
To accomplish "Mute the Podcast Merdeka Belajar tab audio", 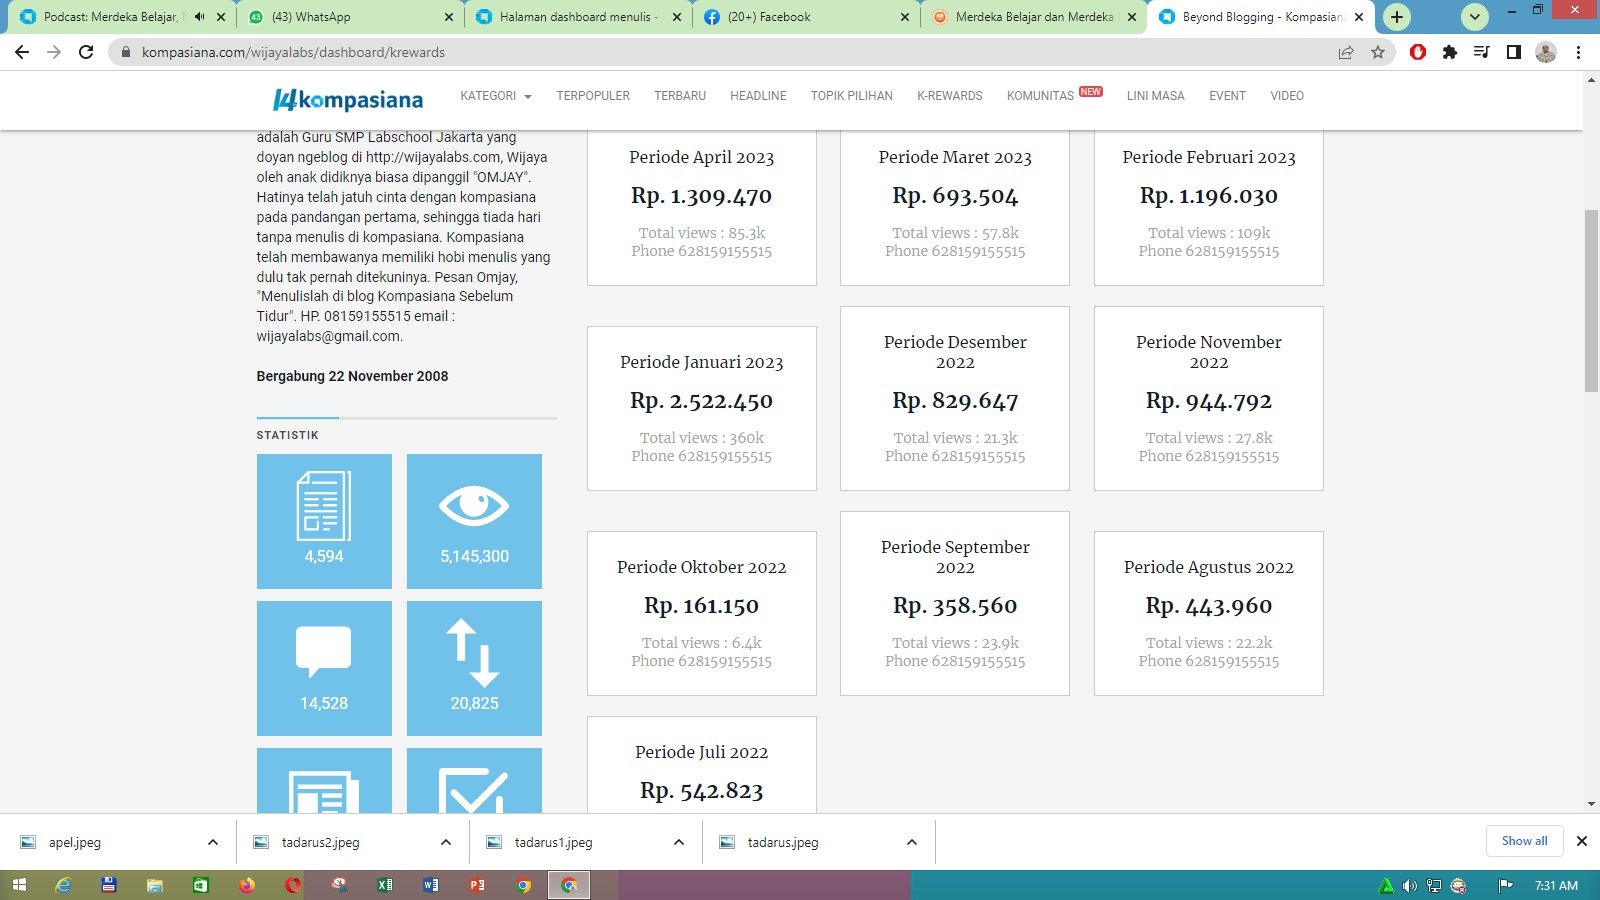I will (199, 17).
